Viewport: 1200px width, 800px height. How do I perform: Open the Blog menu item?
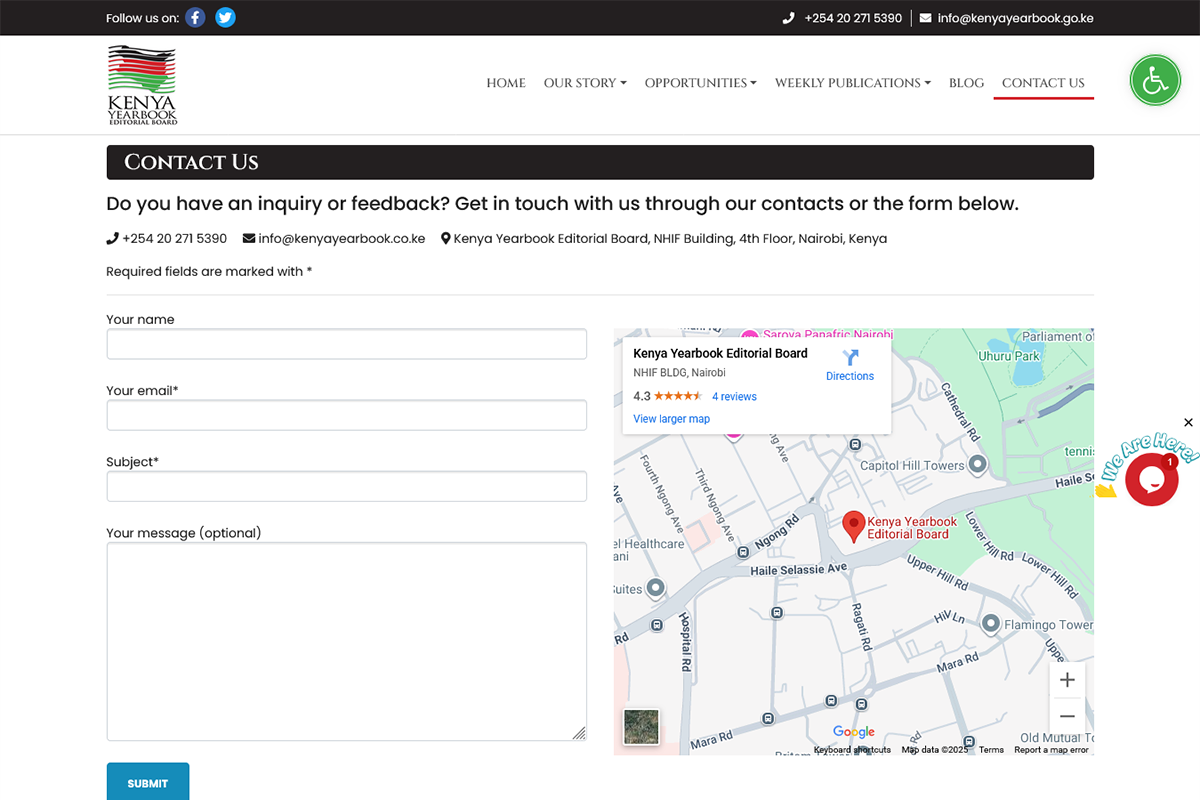(966, 83)
